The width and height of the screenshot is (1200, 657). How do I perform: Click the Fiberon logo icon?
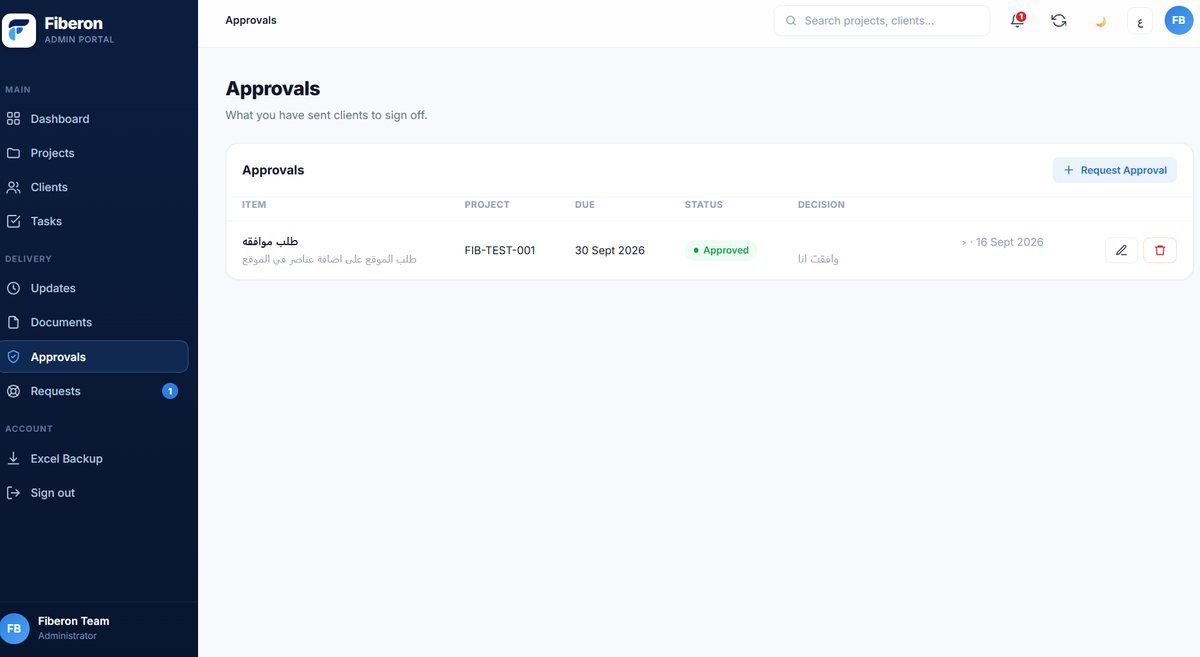[x=19, y=30]
